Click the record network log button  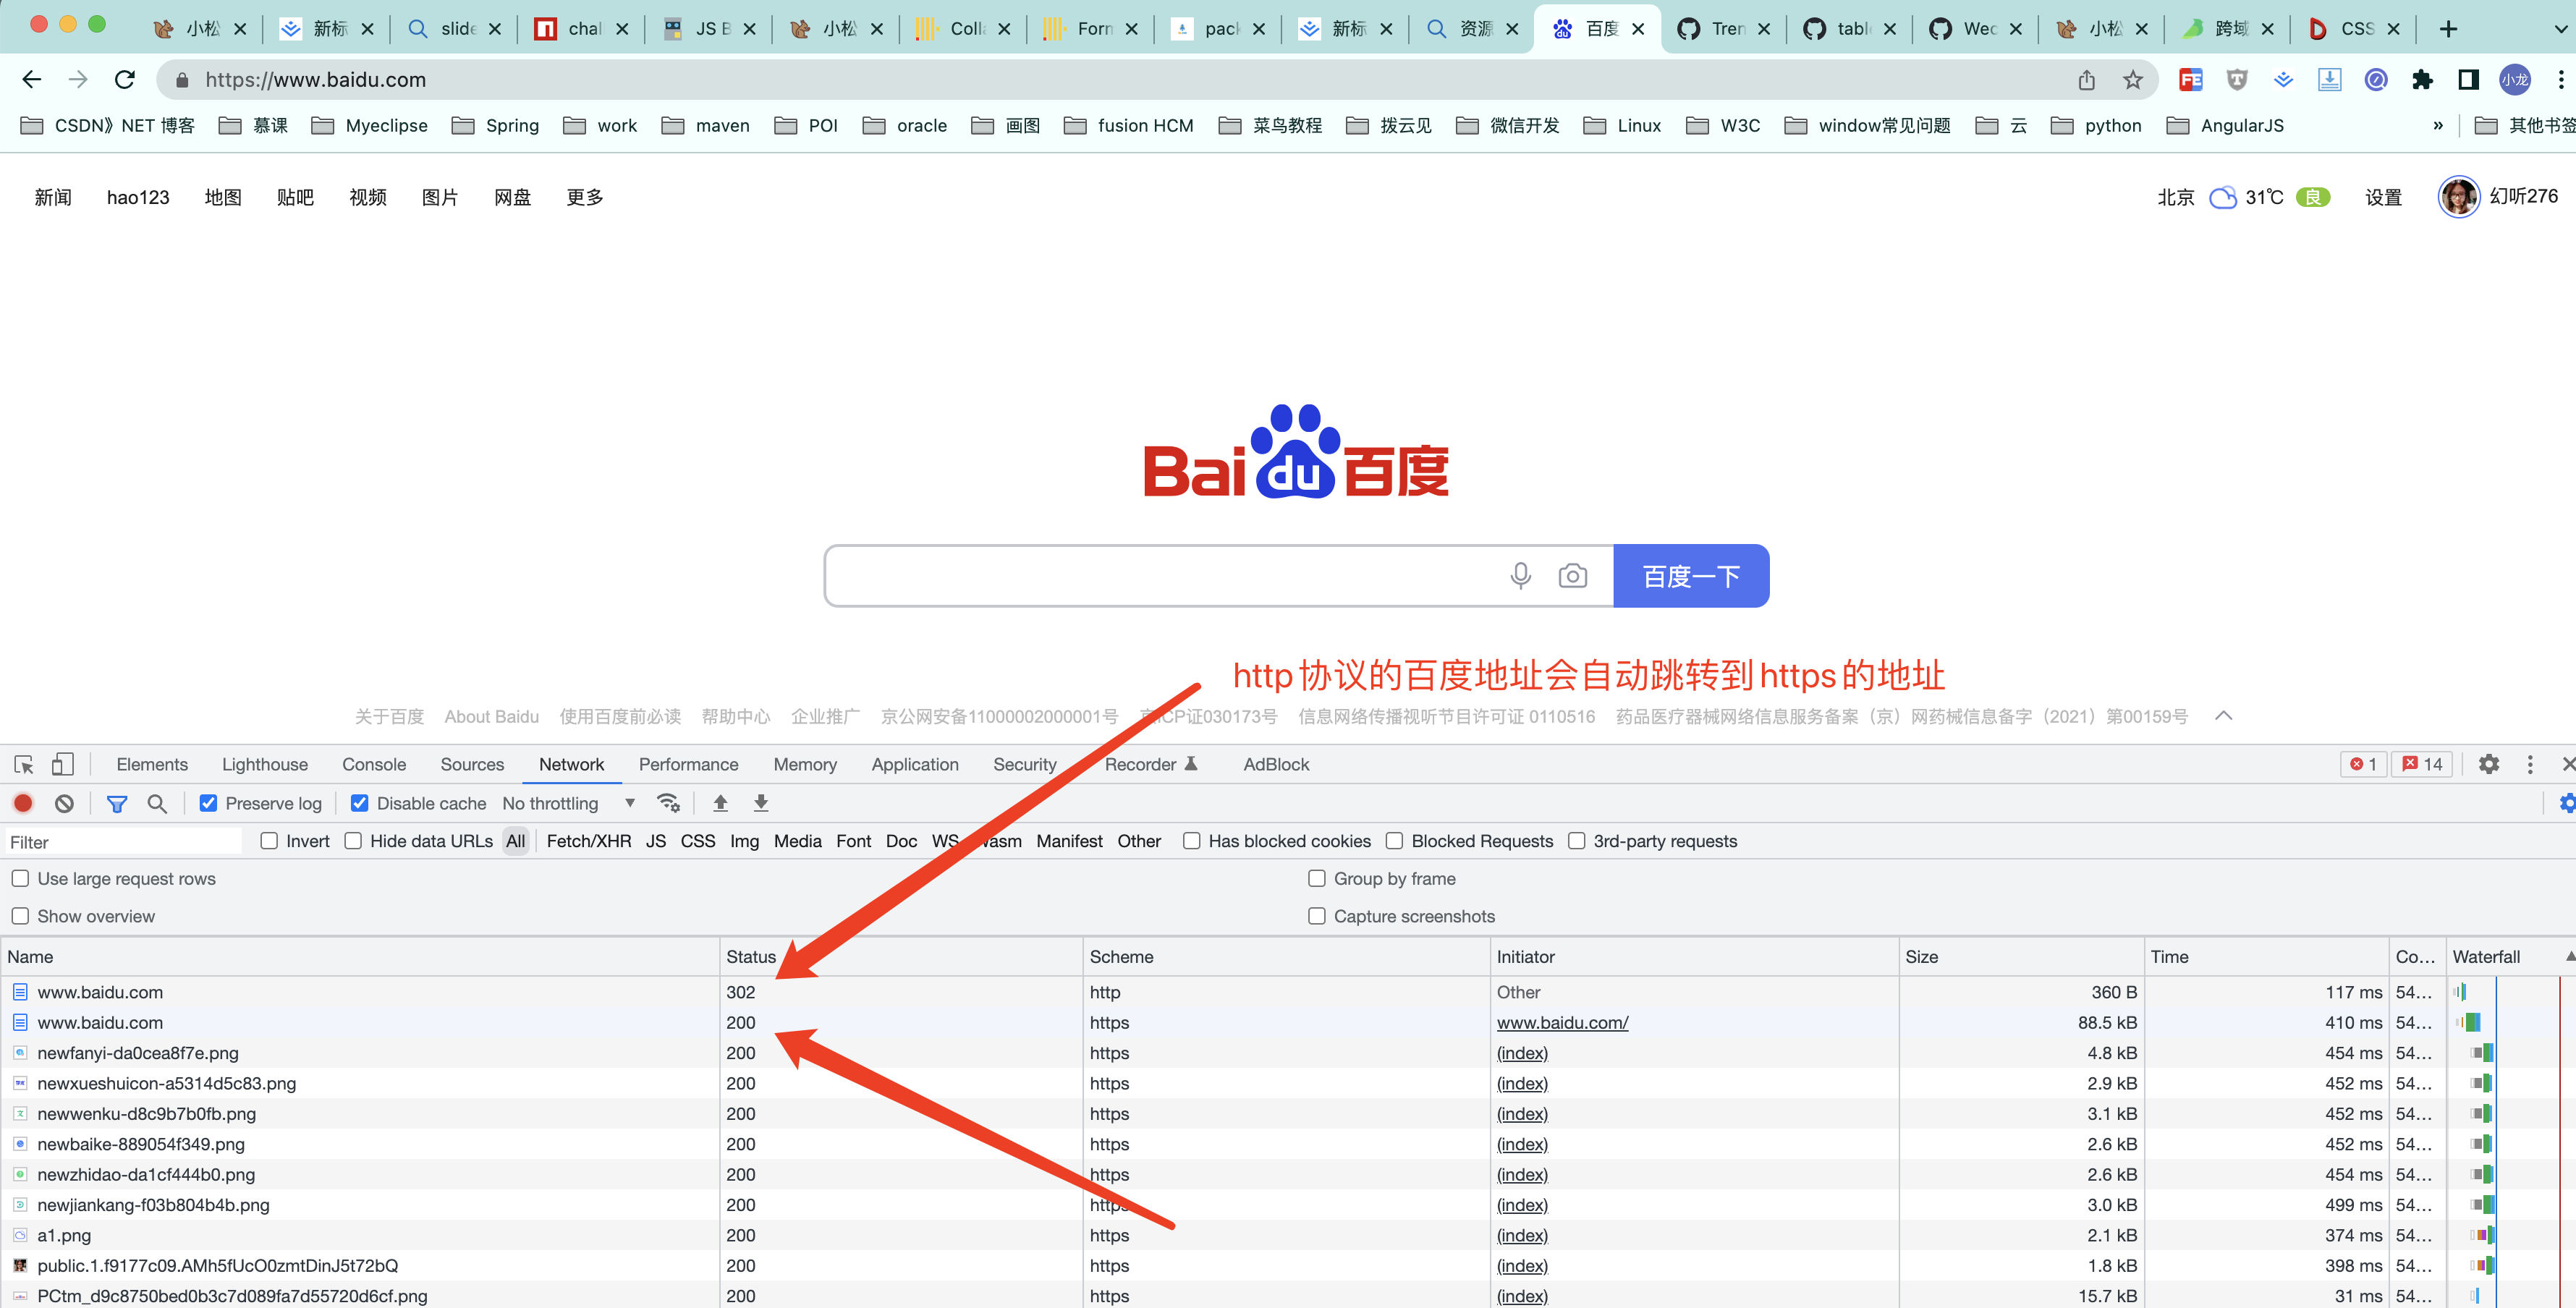[x=23, y=803]
